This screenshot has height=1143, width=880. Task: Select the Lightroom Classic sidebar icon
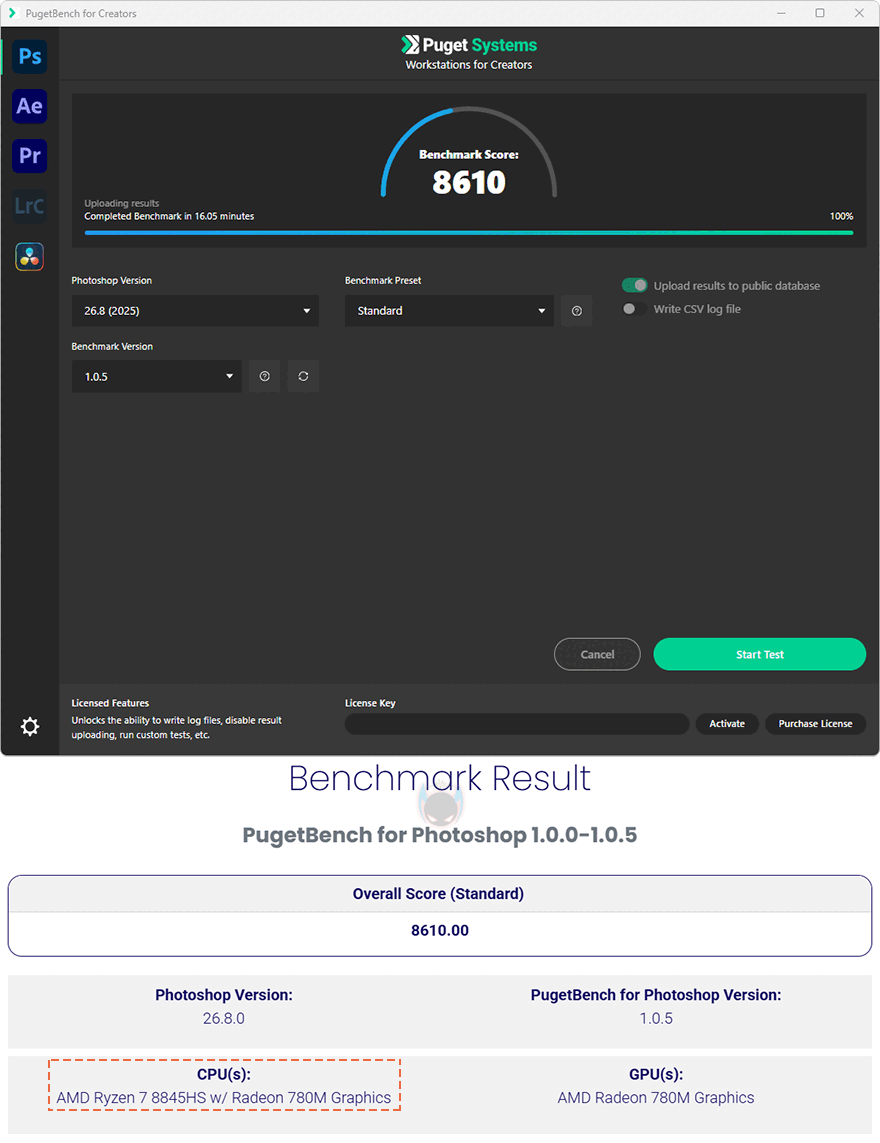pyautogui.click(x=30, y=206)
